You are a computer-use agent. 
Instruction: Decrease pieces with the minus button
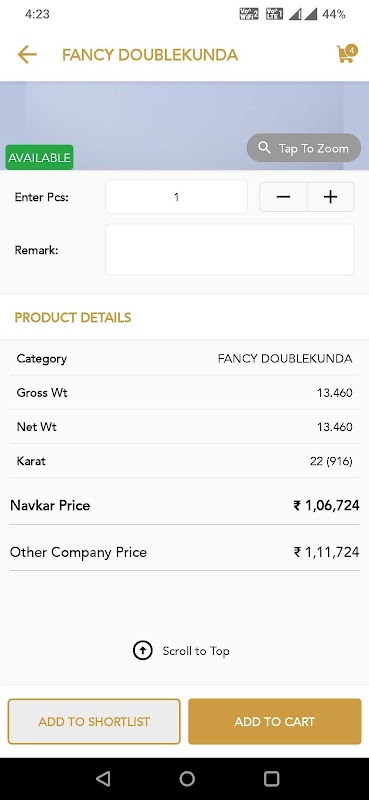click(283, 196)
